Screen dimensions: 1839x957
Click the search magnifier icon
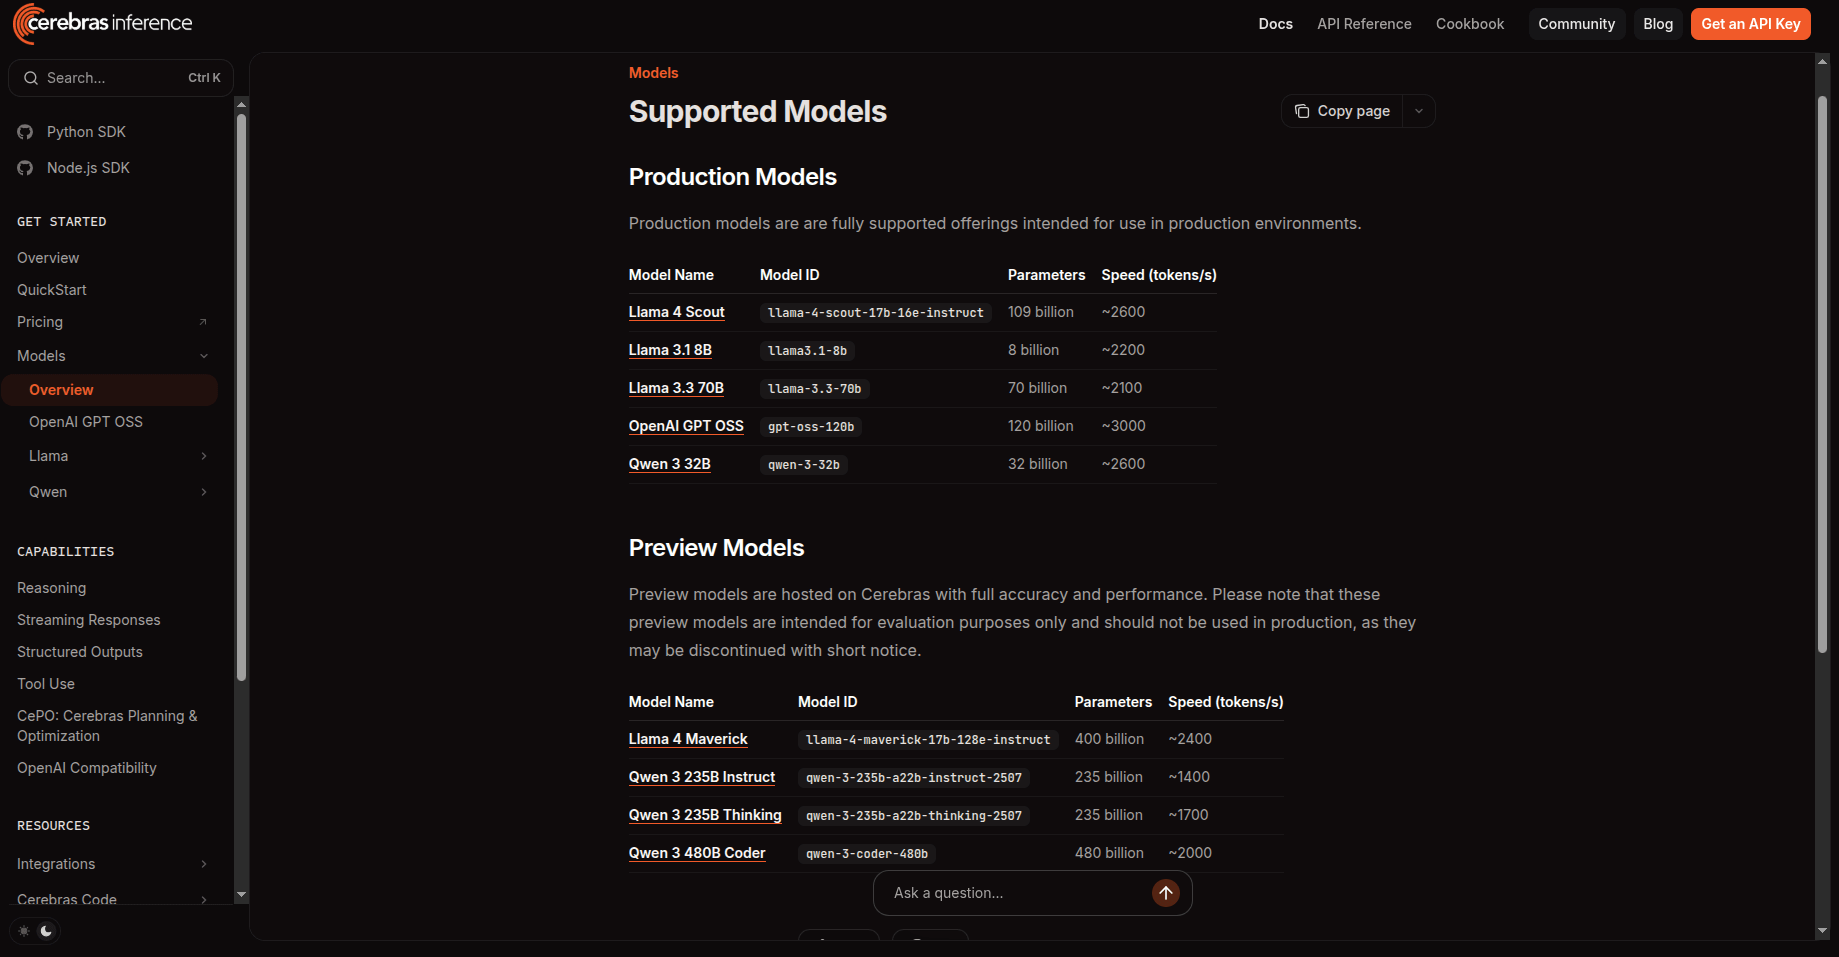point(31,78)
